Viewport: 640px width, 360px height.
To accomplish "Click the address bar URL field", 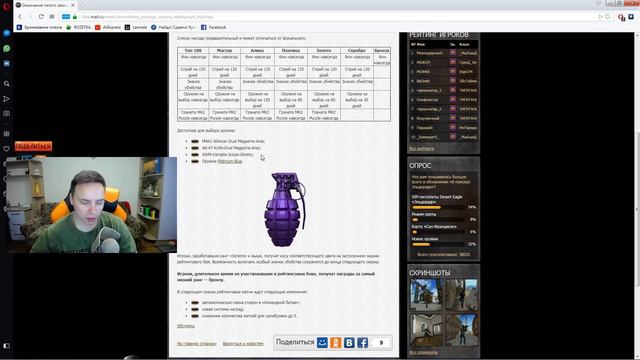I will pos(335,17).
